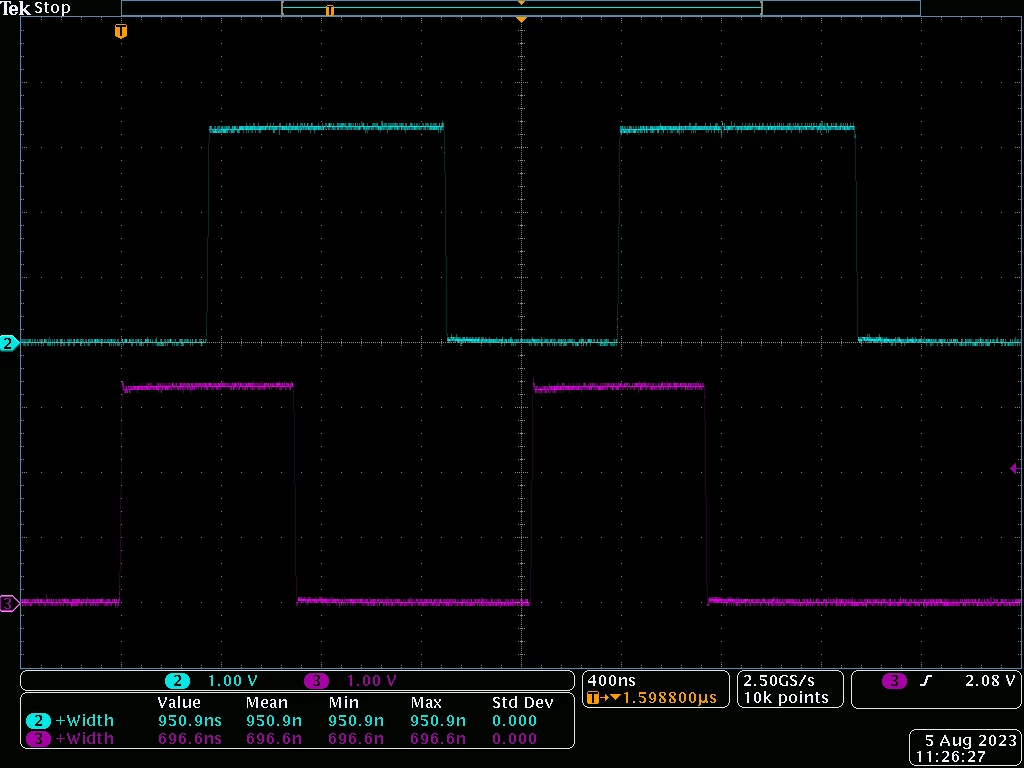Click the Stop acquisition status label
This screenshot has width=1024, height=768.
pos(52,8)
